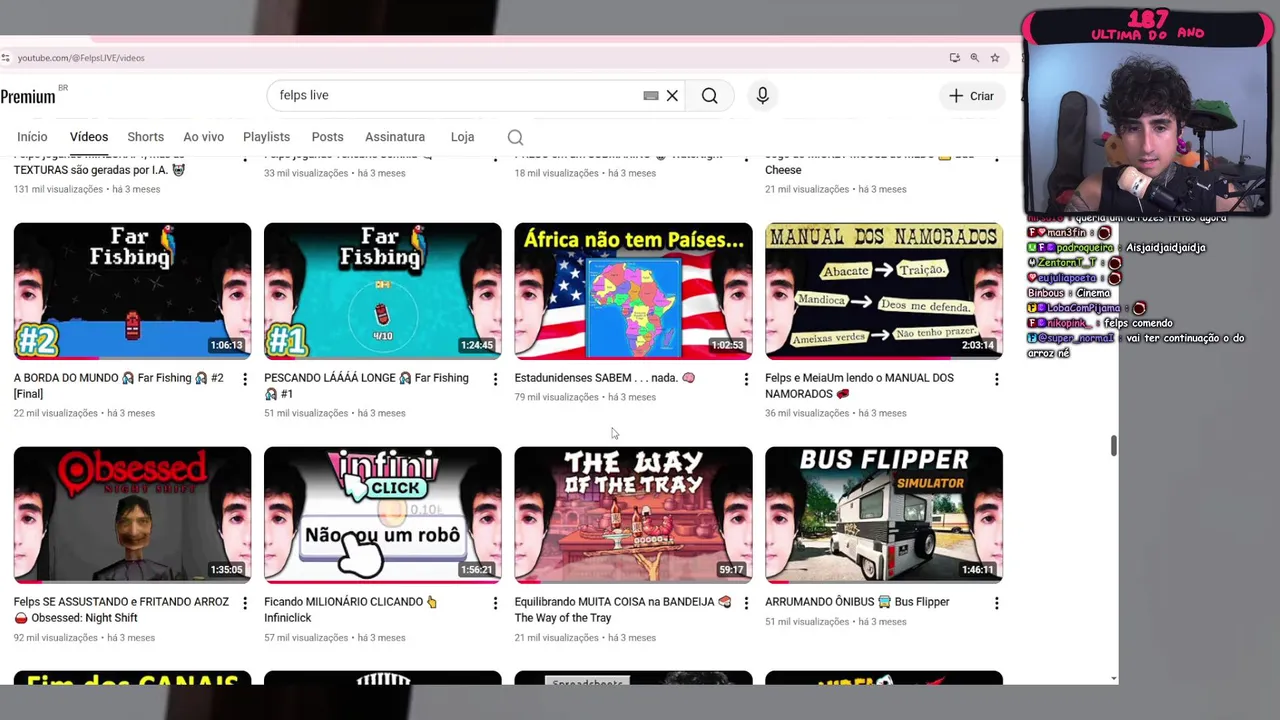Open the menu for MANUAL DOS NAMORADOS video
Viewport: 1280px width, 720px height.
click(x=996, y=379)
